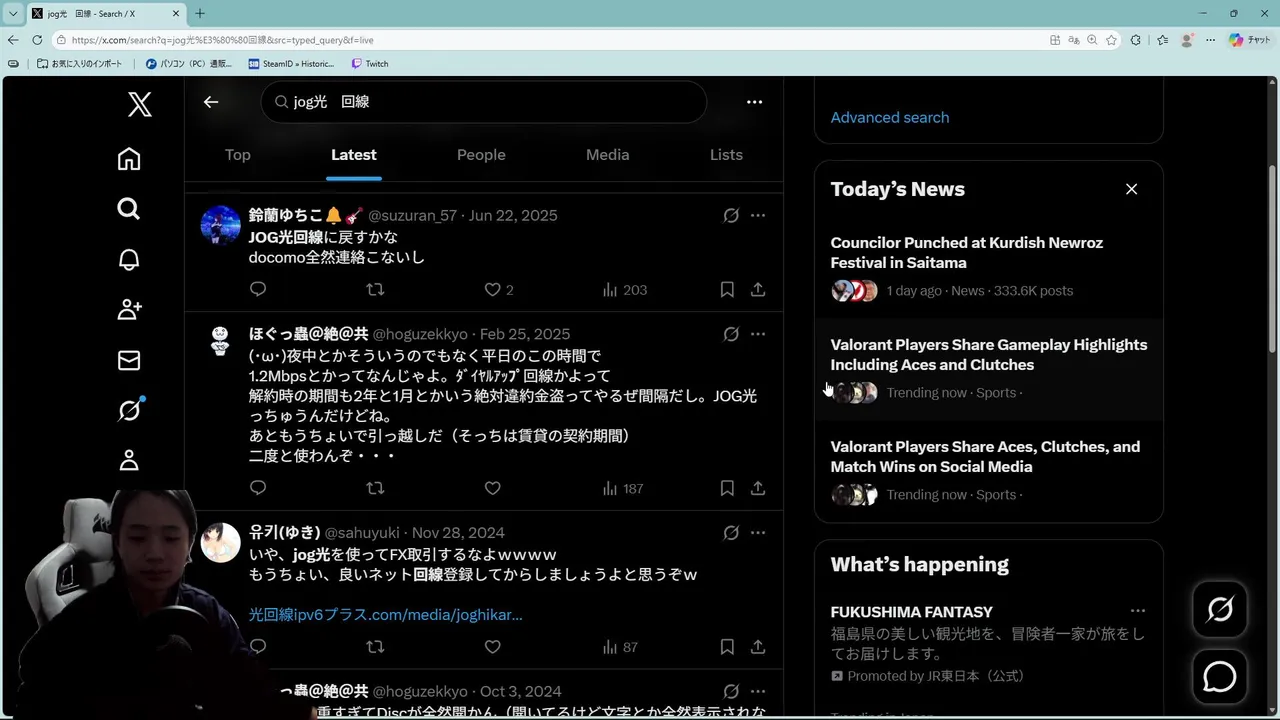The height and width of the screenshot is (720, 1280).
Task: Open FUKUSHIMA FANTASY promoted trend
Action: coord(989,644)
